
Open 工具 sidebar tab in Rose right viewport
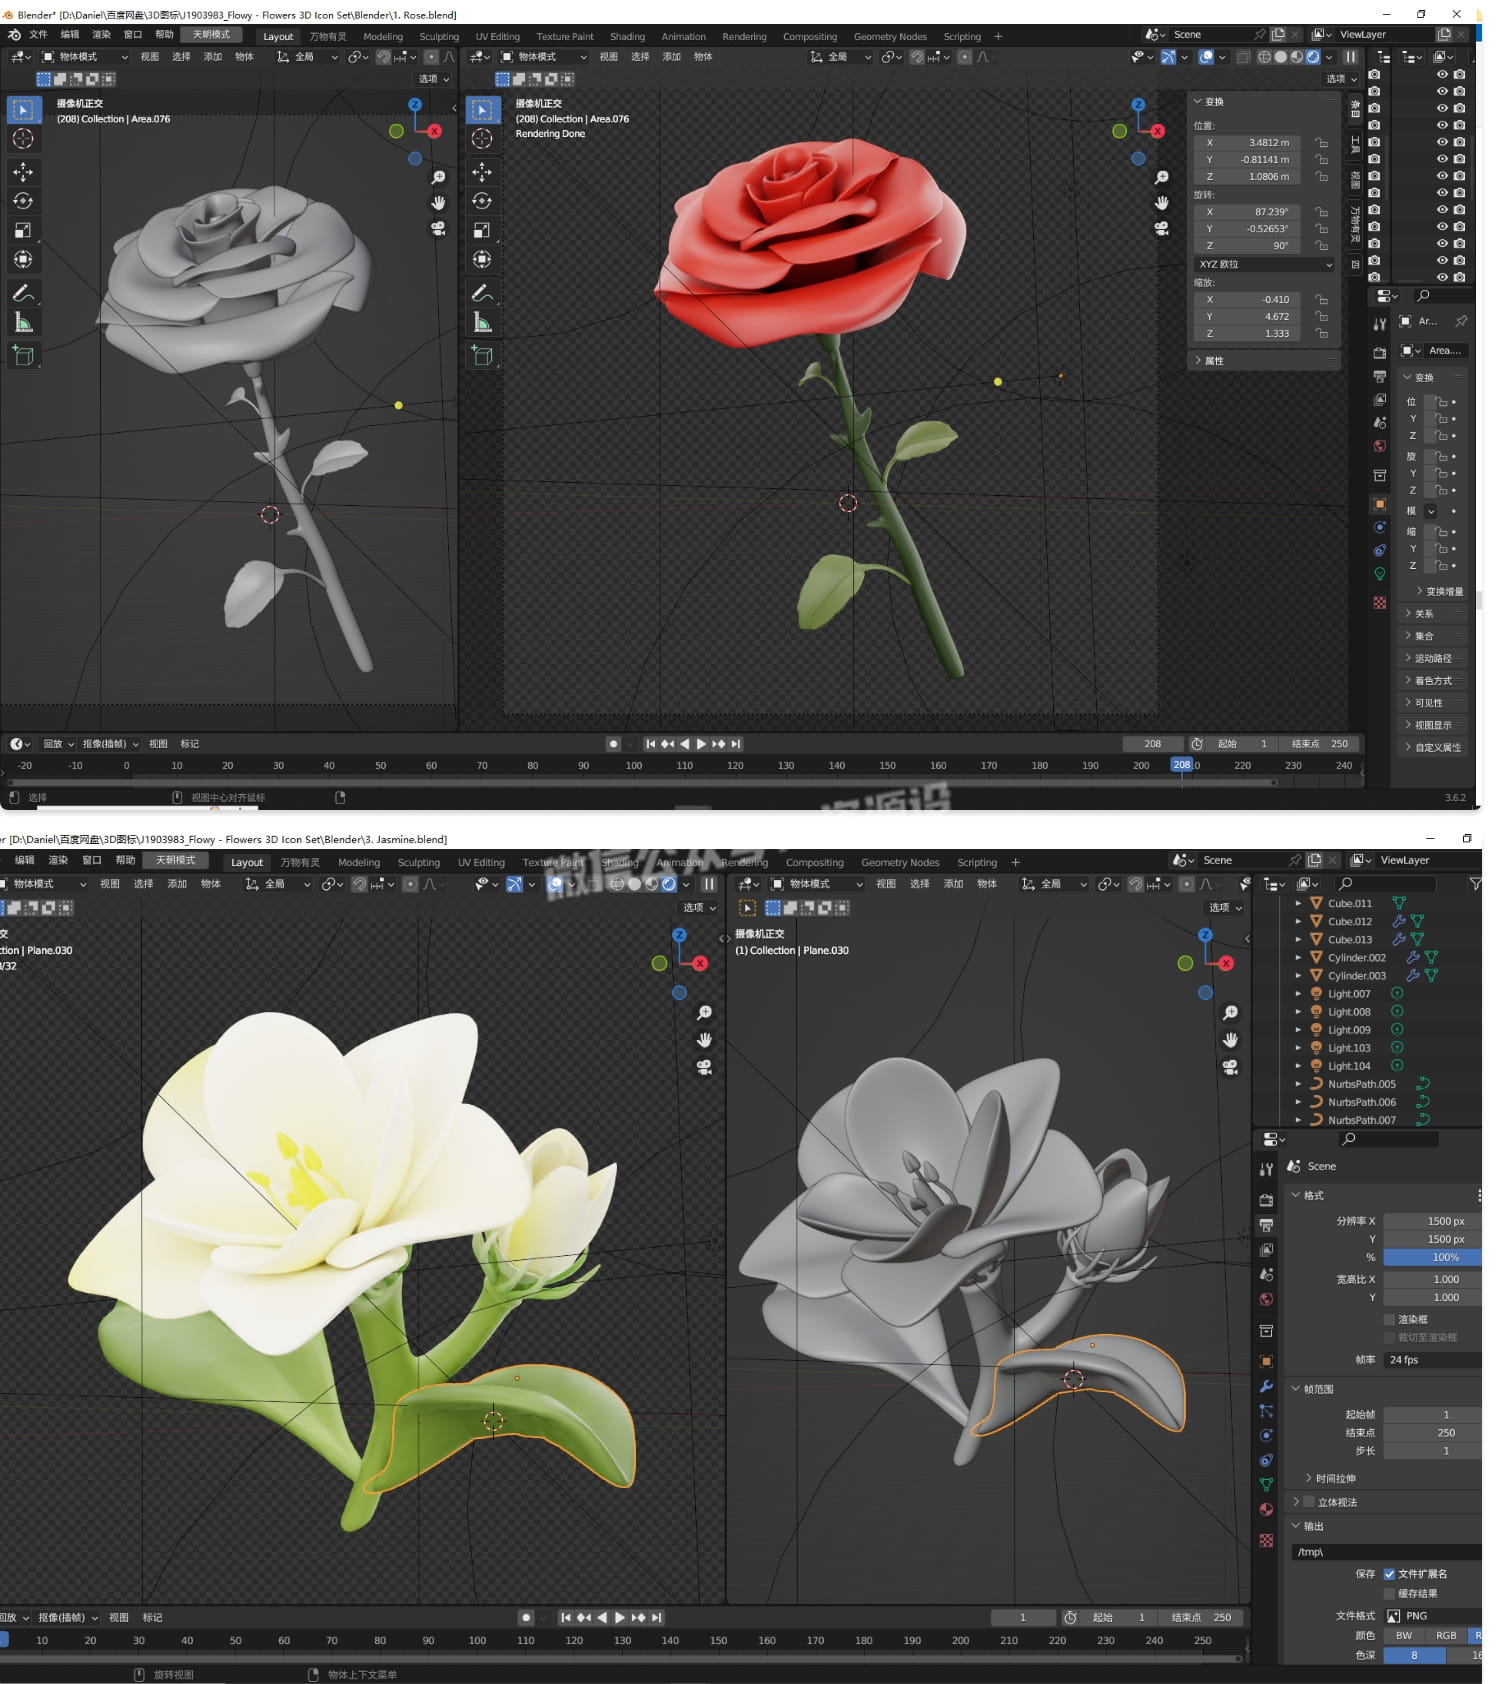click(1355, 145)
